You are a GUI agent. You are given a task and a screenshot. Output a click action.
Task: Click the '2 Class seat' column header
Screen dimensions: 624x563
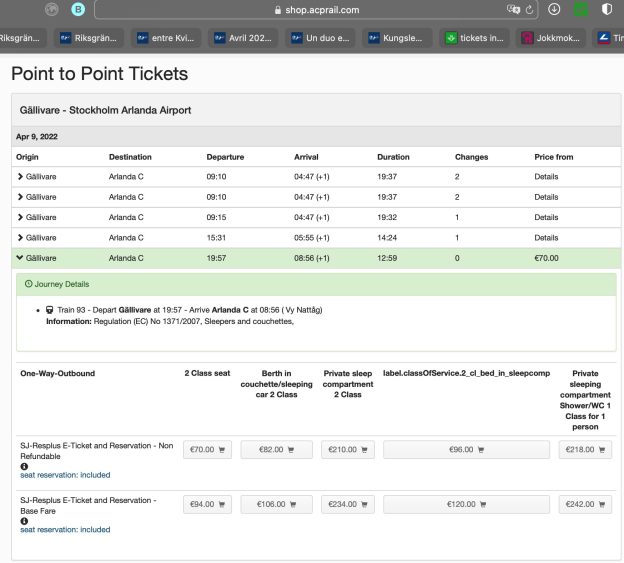click(207, 373)
